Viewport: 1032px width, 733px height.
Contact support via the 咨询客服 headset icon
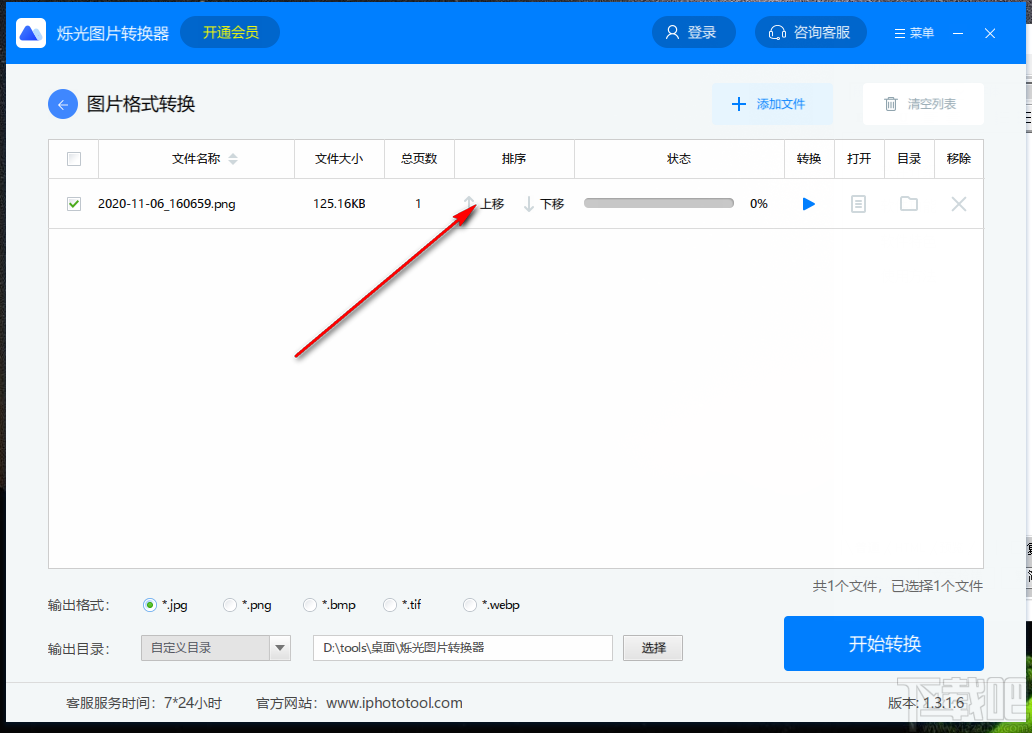click(x=810, y=31)
